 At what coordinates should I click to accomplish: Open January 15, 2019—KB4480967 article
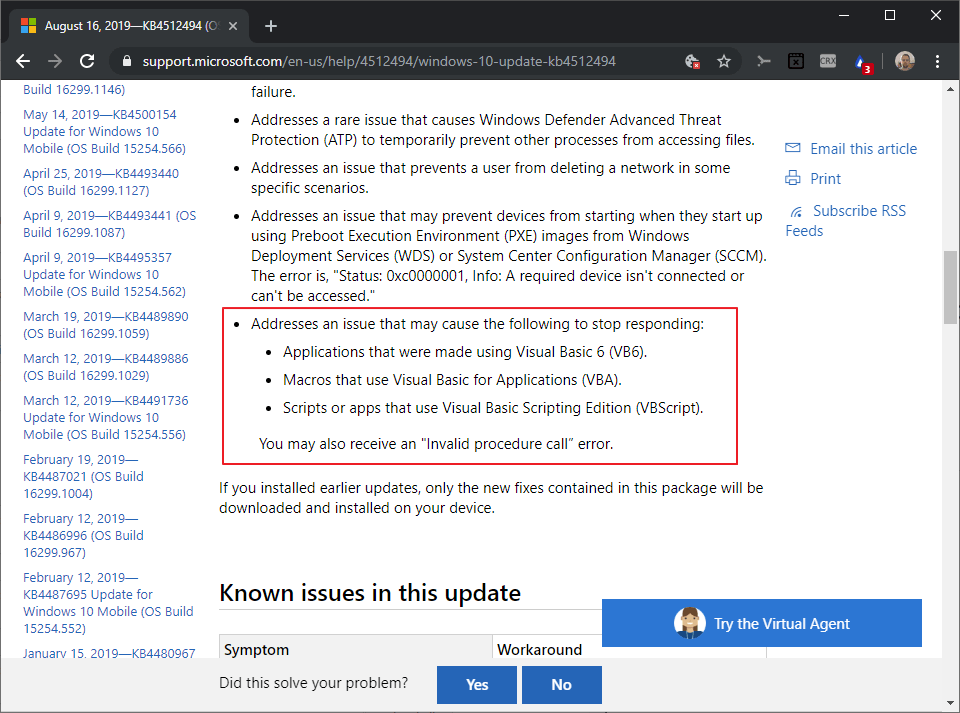coord(109,652)
